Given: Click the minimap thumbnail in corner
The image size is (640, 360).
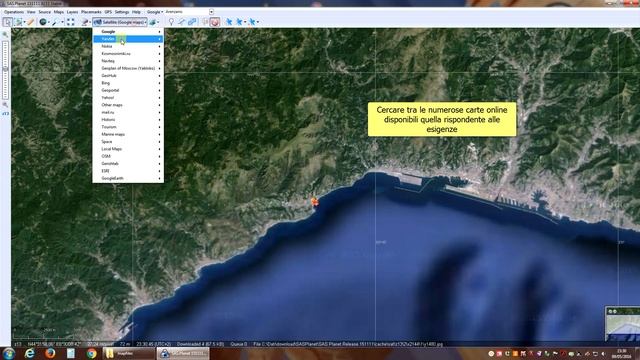Looking at the screenshot, I should click(622, 324).
